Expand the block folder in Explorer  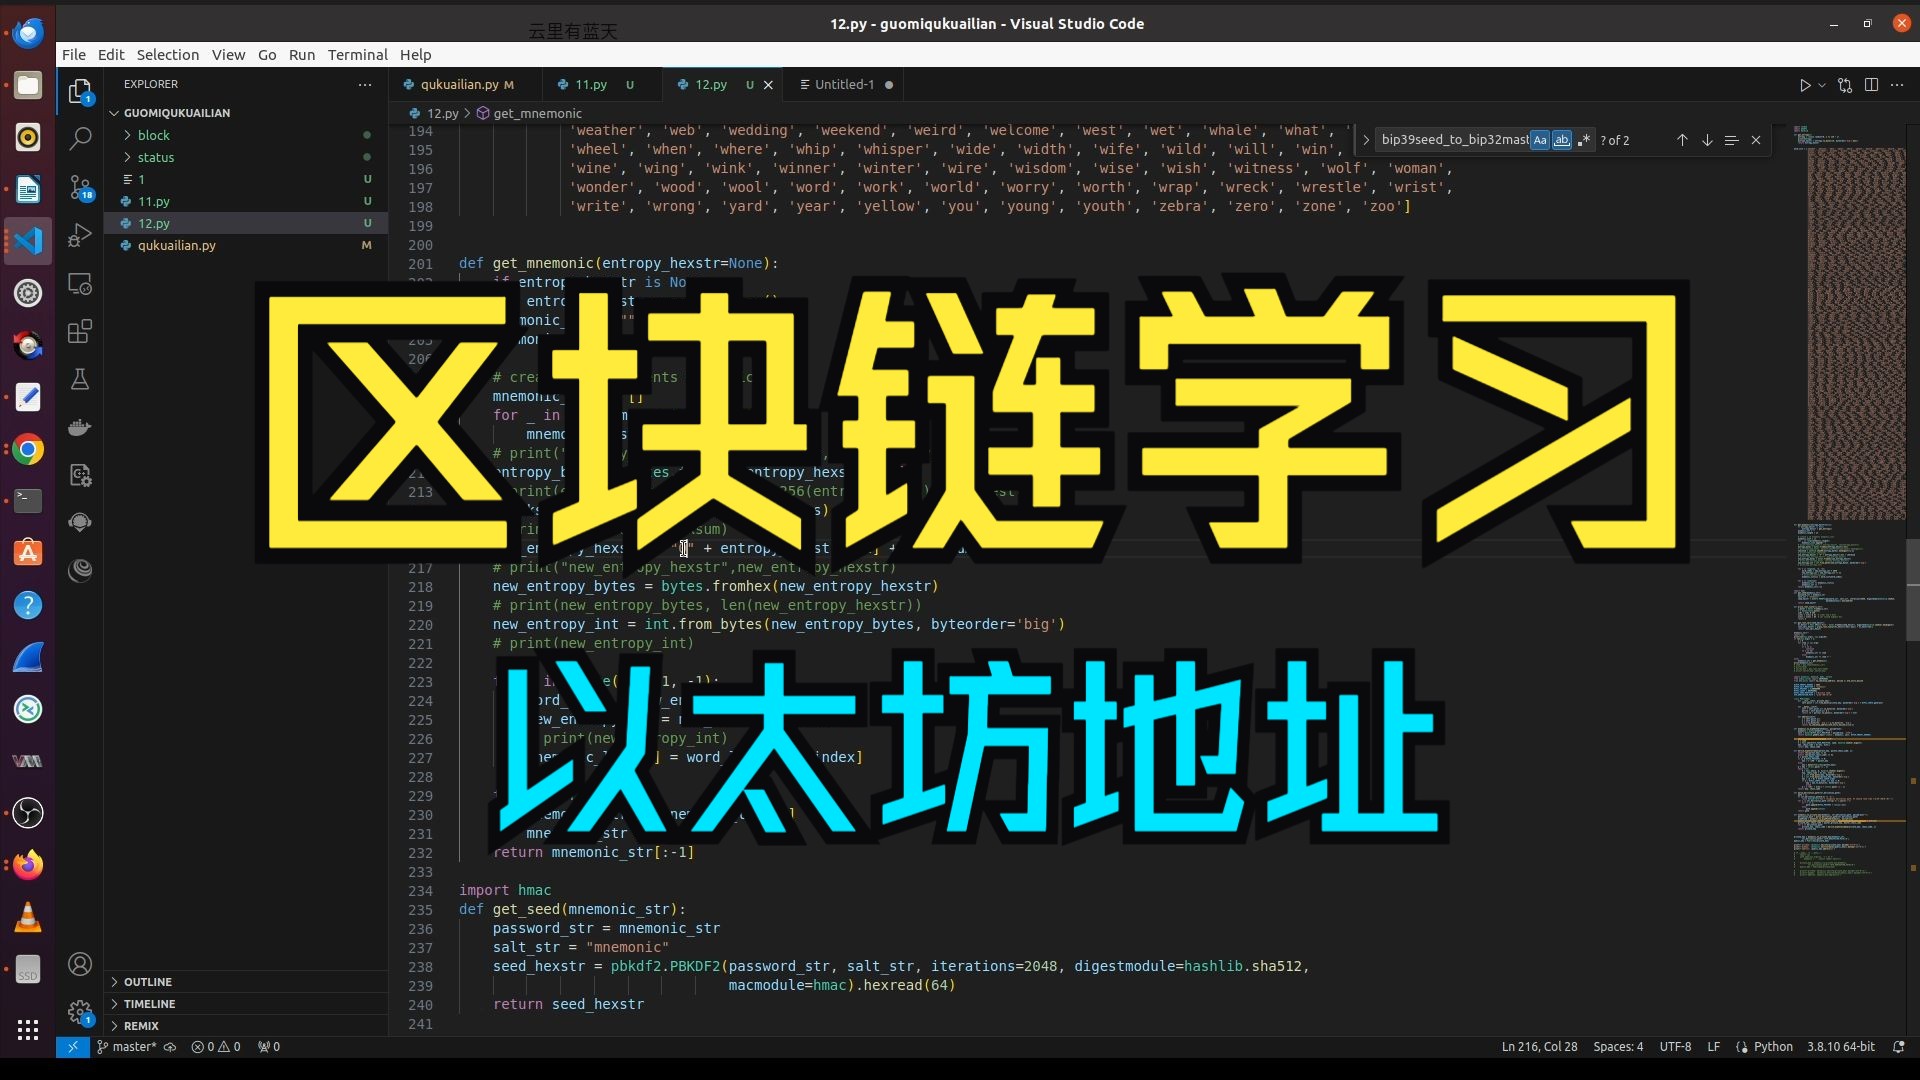pyautogui.click(x=153, y=135)
